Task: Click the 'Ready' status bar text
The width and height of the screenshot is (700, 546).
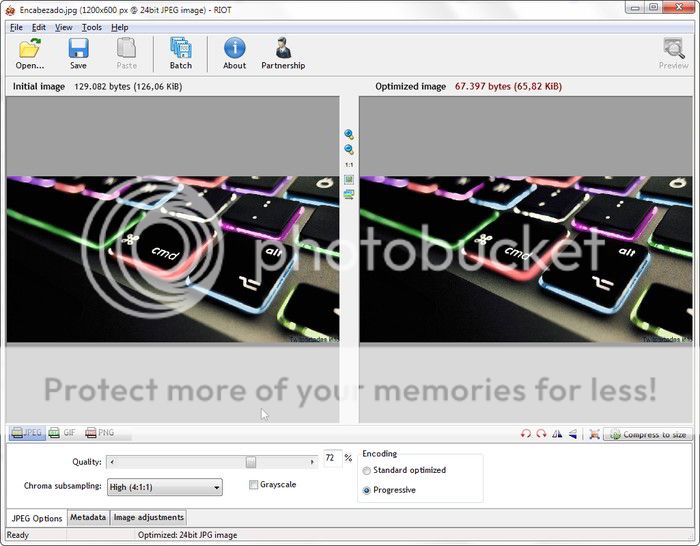Action: (17, 535)
